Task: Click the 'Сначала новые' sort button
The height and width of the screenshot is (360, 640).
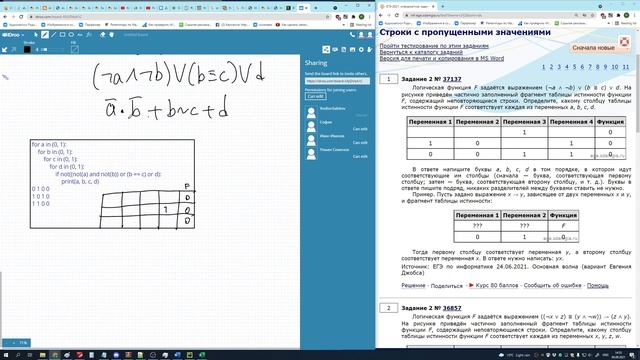Action: pos(593,48)
